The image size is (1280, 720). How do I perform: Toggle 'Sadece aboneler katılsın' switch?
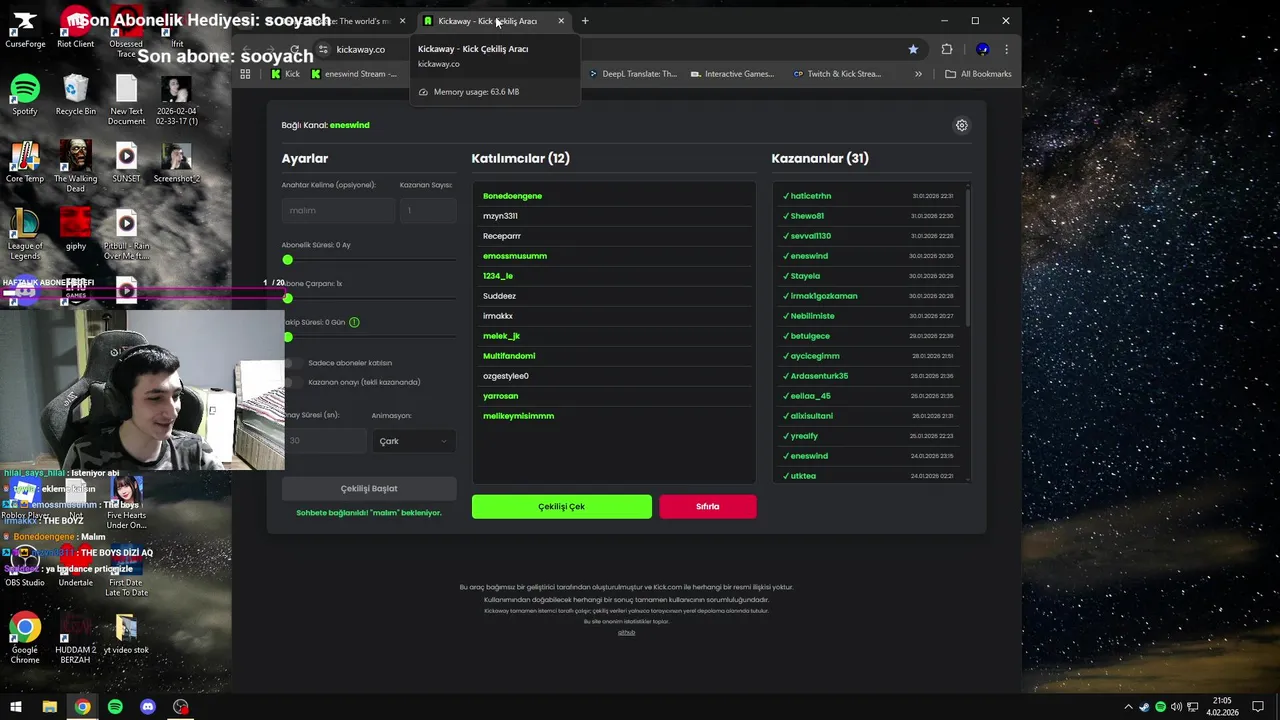point(293,363)
